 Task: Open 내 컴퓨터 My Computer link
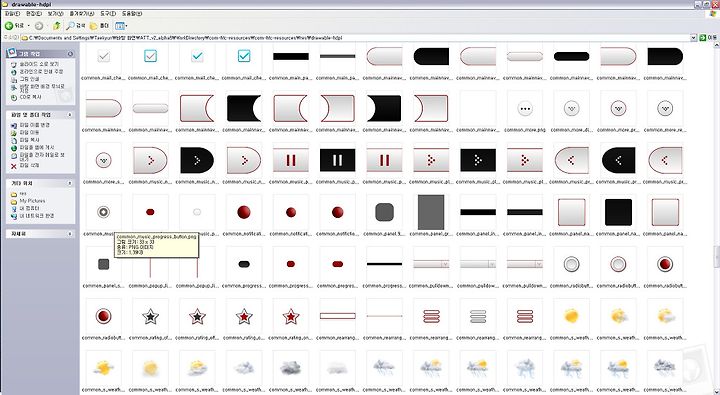pyautogui.click(x=25, y=209)
